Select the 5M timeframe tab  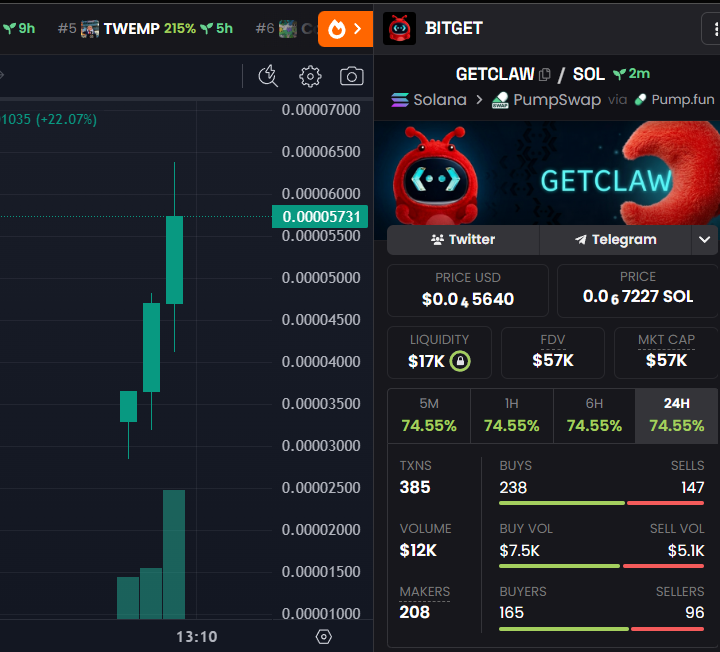429,416
